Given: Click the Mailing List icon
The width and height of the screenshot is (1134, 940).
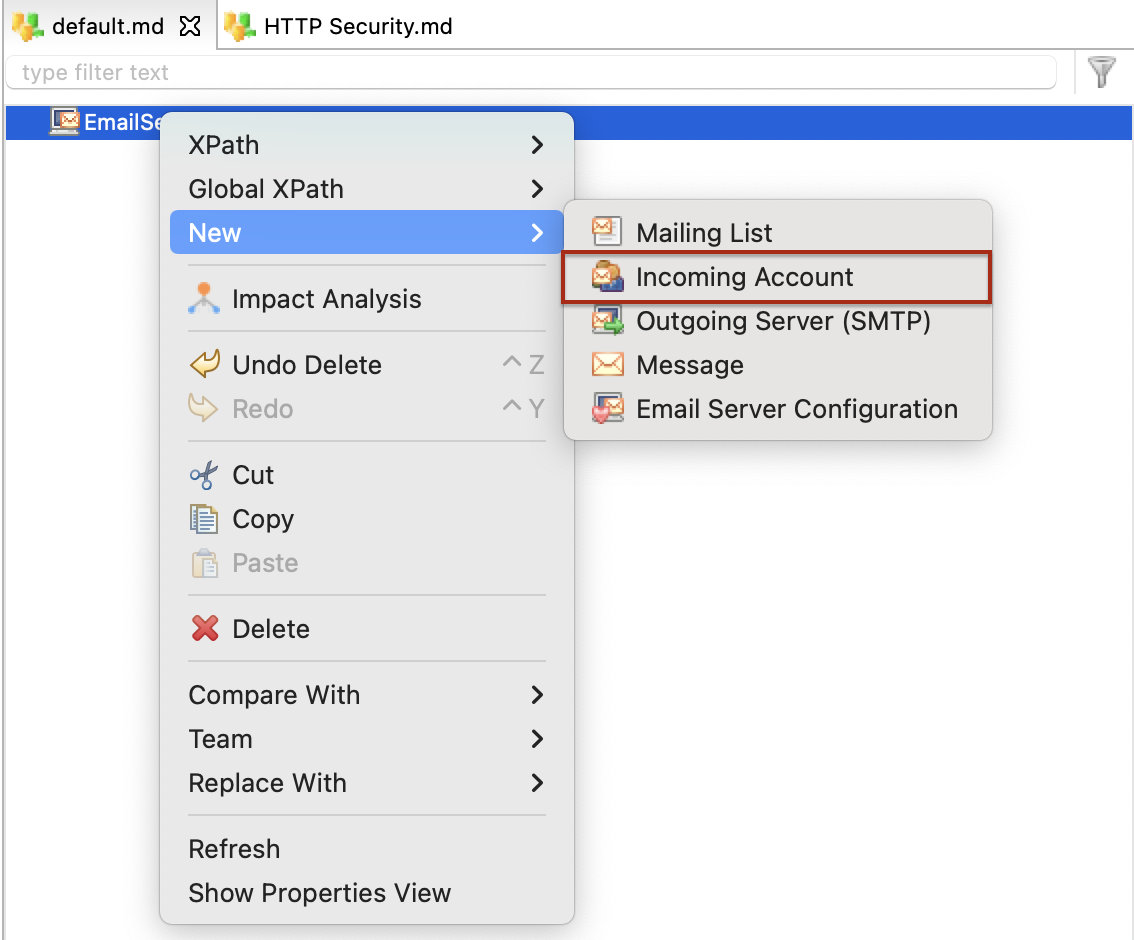Looking at the screenshot, I should click(x=607, y=232).
